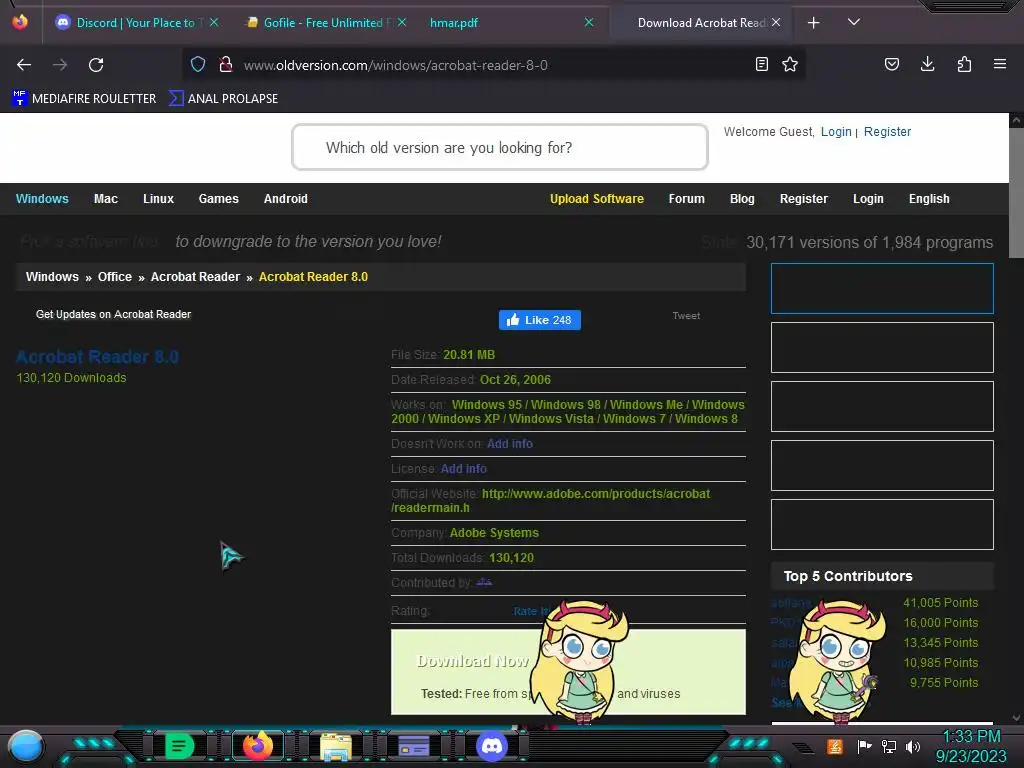The height and width of the screenshot is (768, 1024).
Task: Click Get Updates on Acrobat Reader
Action: [113, 314]
